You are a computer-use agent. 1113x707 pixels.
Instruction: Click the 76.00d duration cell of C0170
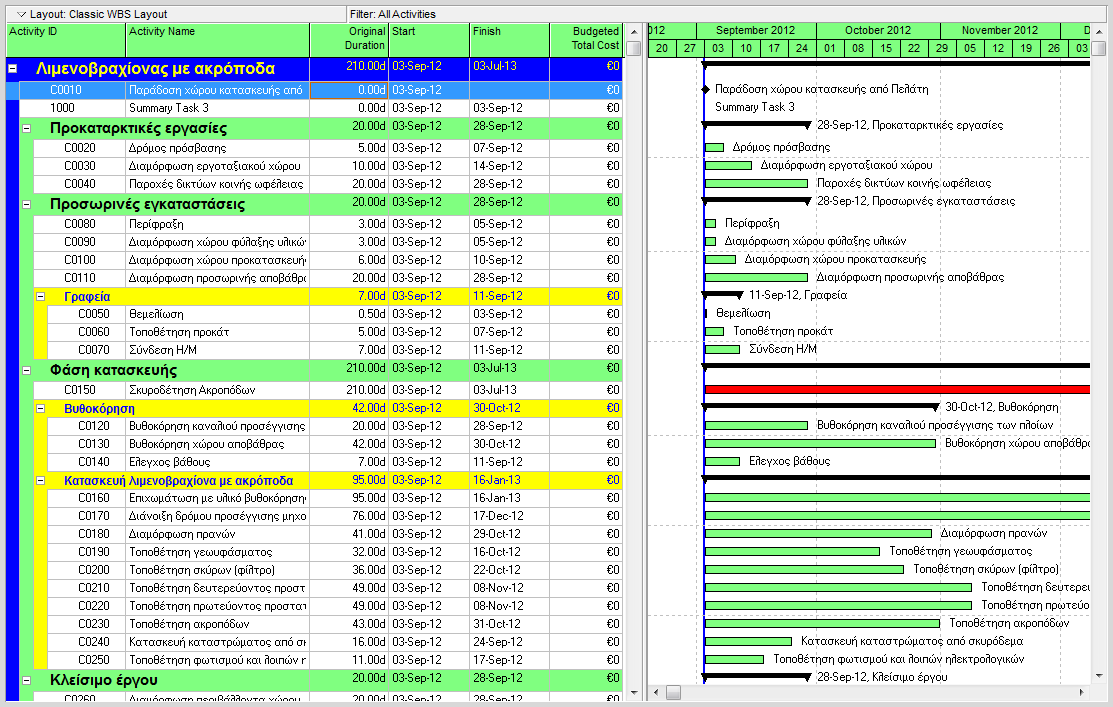click(349, 516)
